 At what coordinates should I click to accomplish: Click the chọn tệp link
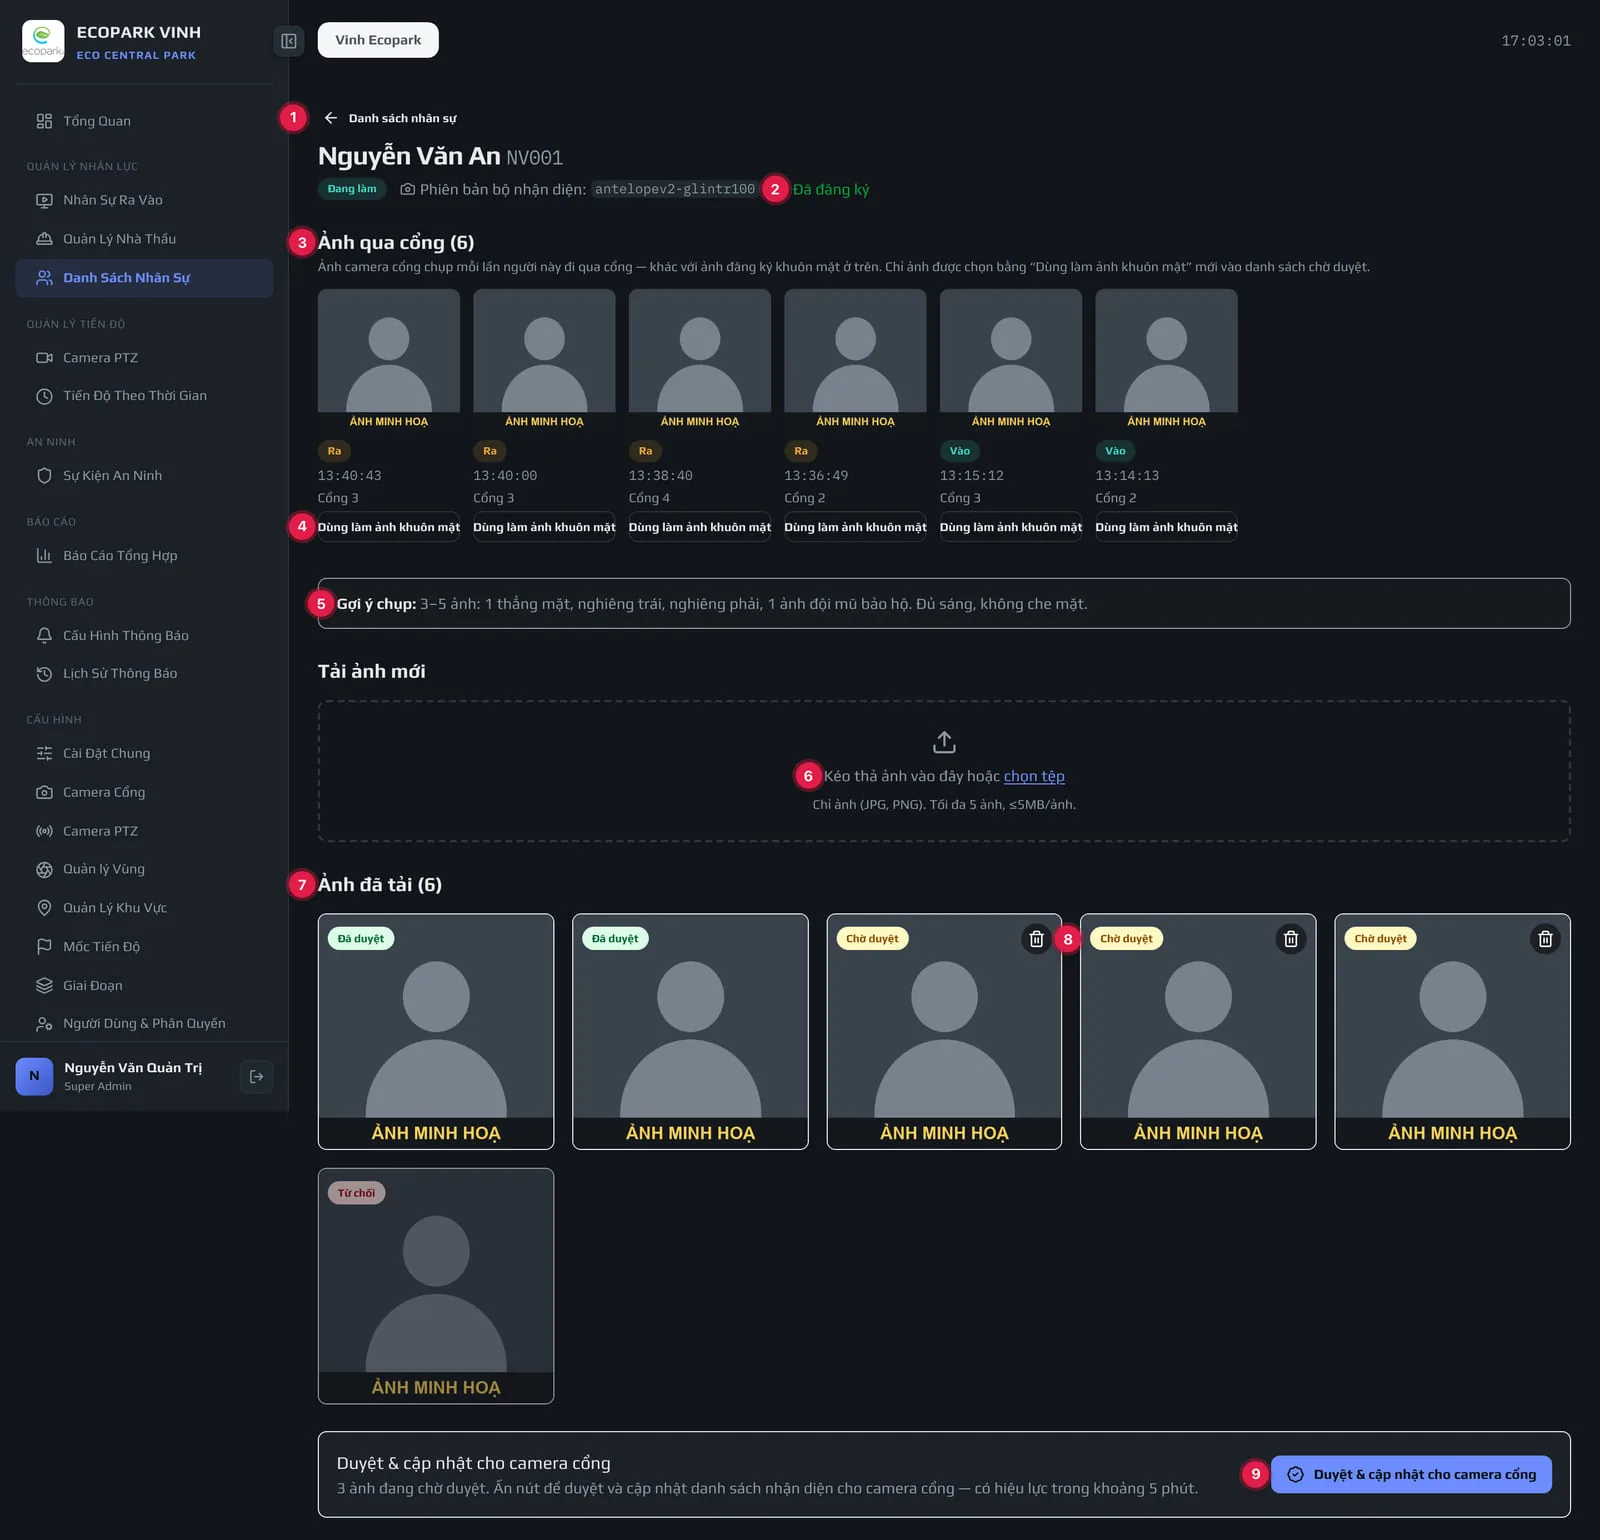[x=1034, y=776]
